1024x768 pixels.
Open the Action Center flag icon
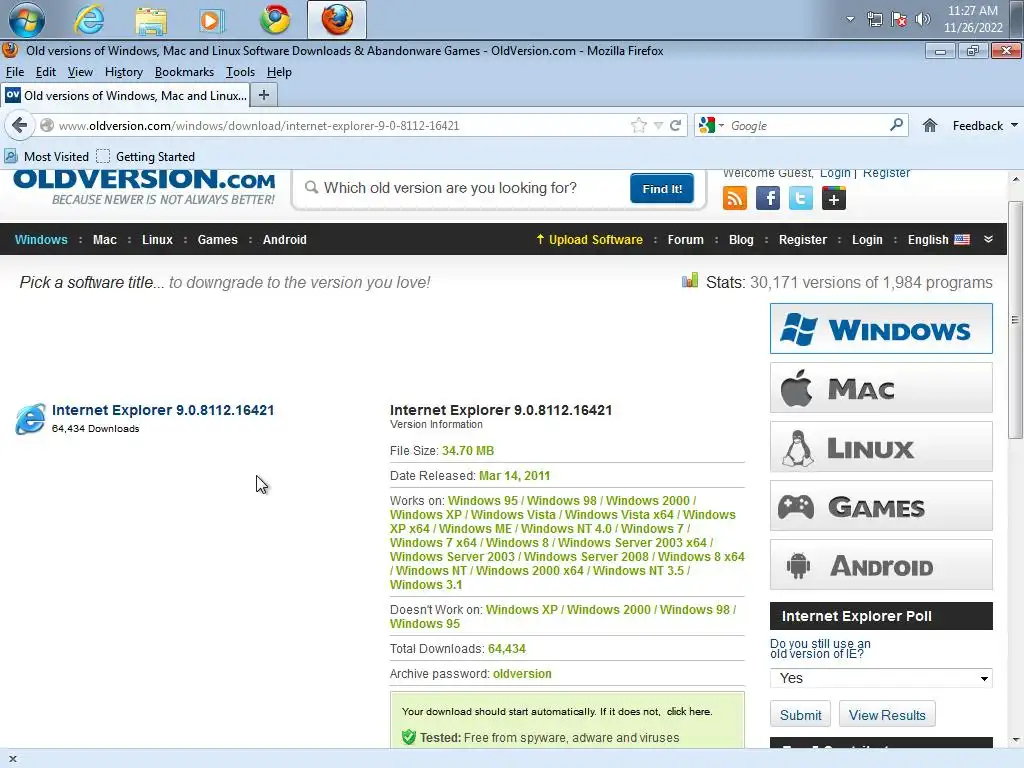coord(899,19)
